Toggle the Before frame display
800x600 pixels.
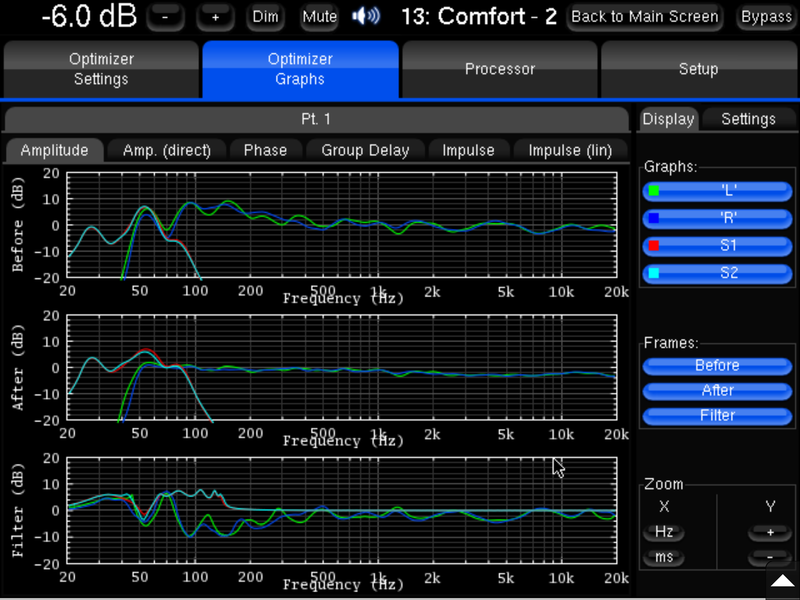click(x=717, y=366)
